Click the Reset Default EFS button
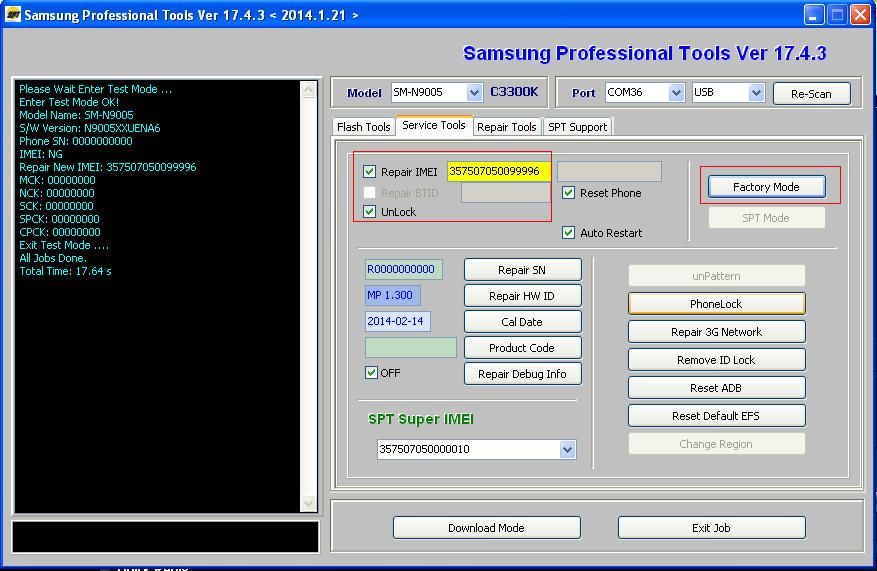Viewport: 877px width, 571px height. (x=716, y=416)
